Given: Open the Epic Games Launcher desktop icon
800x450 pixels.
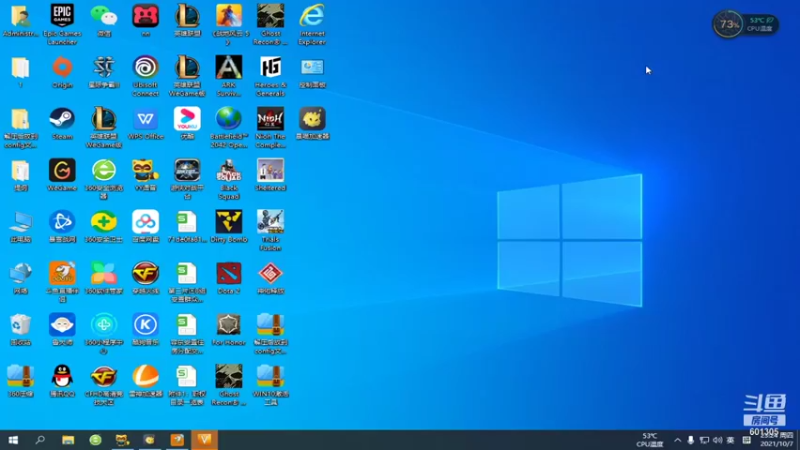Looking at the screenshot, I should 62,24.
